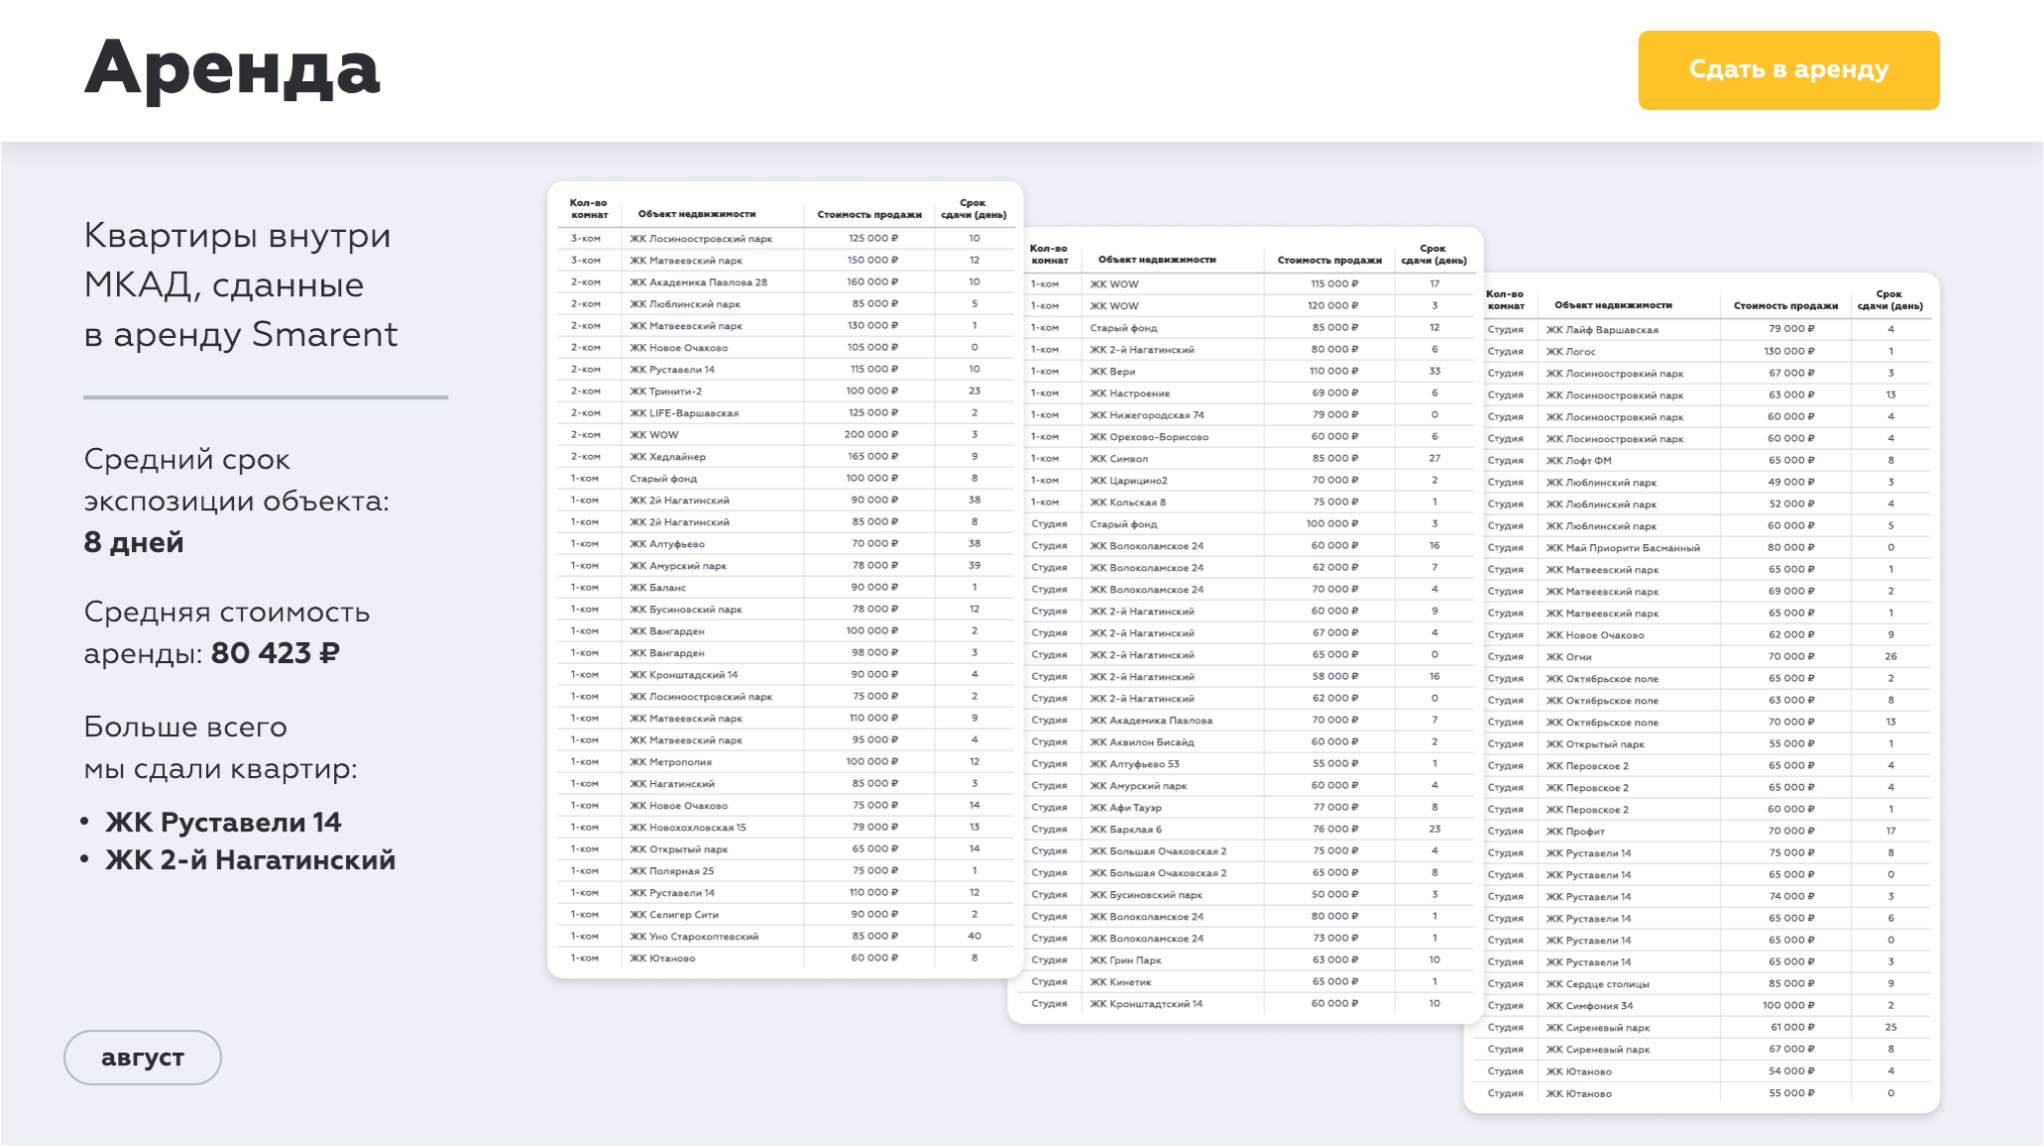Click the '80 423 ₽' average rent value

tap(275, 653)
